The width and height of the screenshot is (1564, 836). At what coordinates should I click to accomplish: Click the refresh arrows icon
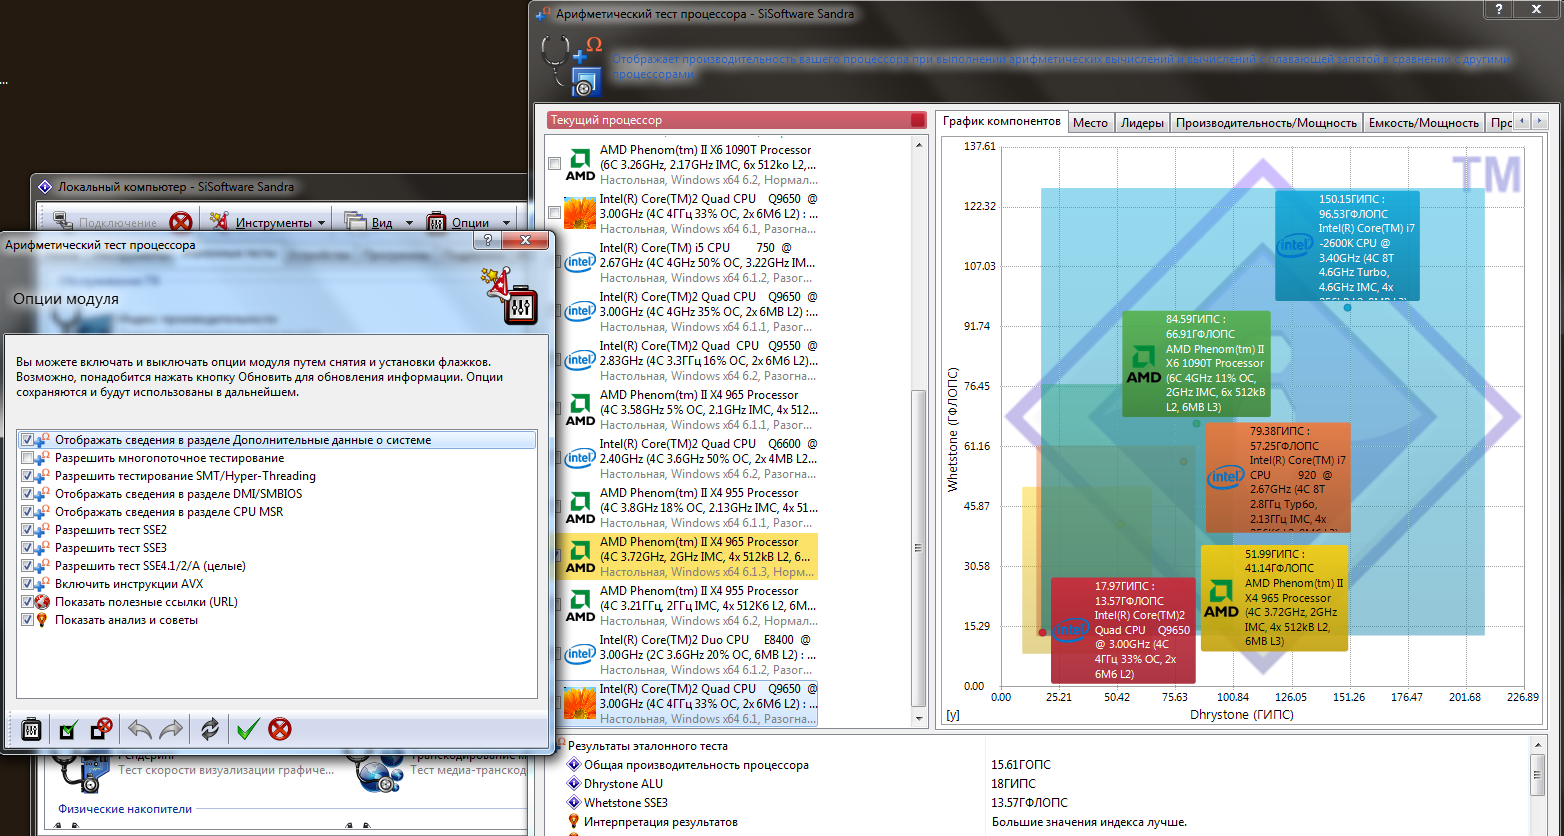coord(209,729)
